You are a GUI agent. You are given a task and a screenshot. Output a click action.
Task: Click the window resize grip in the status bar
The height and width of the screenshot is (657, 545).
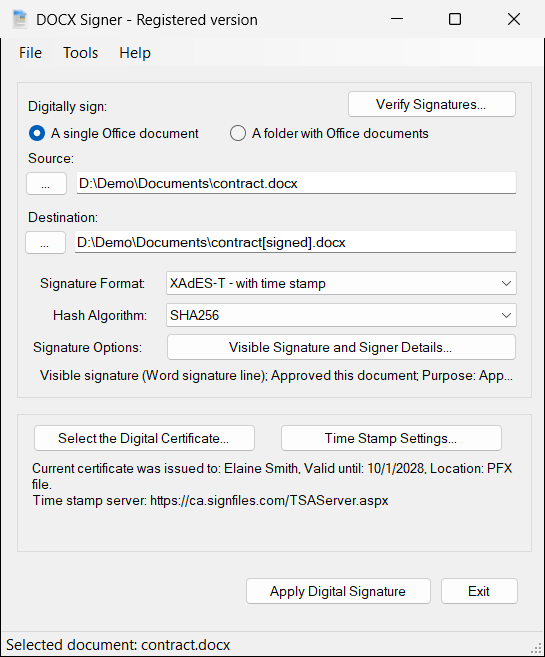[x=536, y=648]
